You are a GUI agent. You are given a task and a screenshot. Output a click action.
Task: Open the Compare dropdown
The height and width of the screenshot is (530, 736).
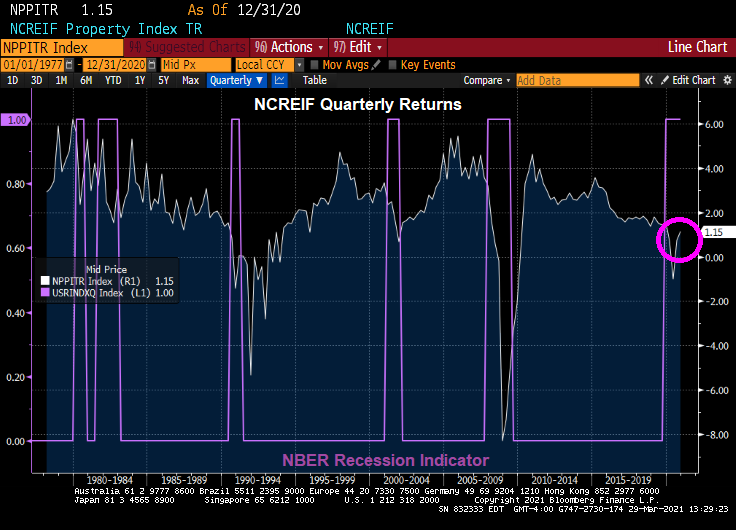click(x=487, y=80)
